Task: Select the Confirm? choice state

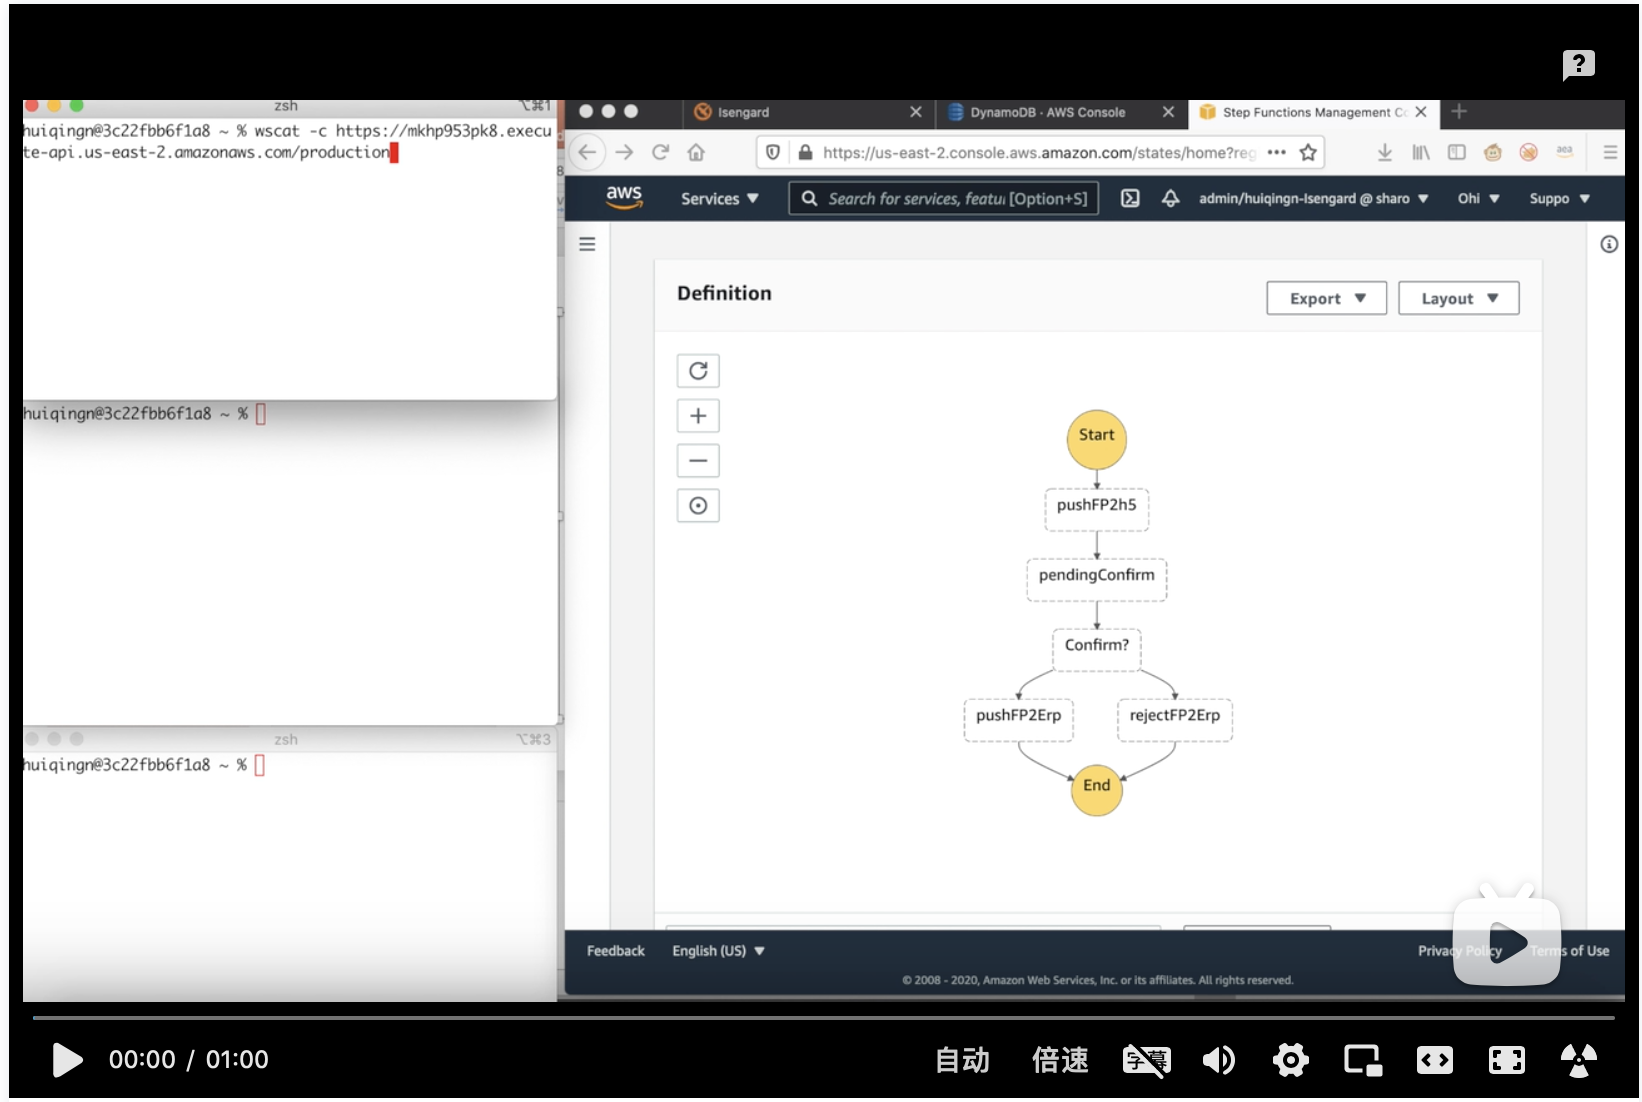Action: (x=1096, y=648)
